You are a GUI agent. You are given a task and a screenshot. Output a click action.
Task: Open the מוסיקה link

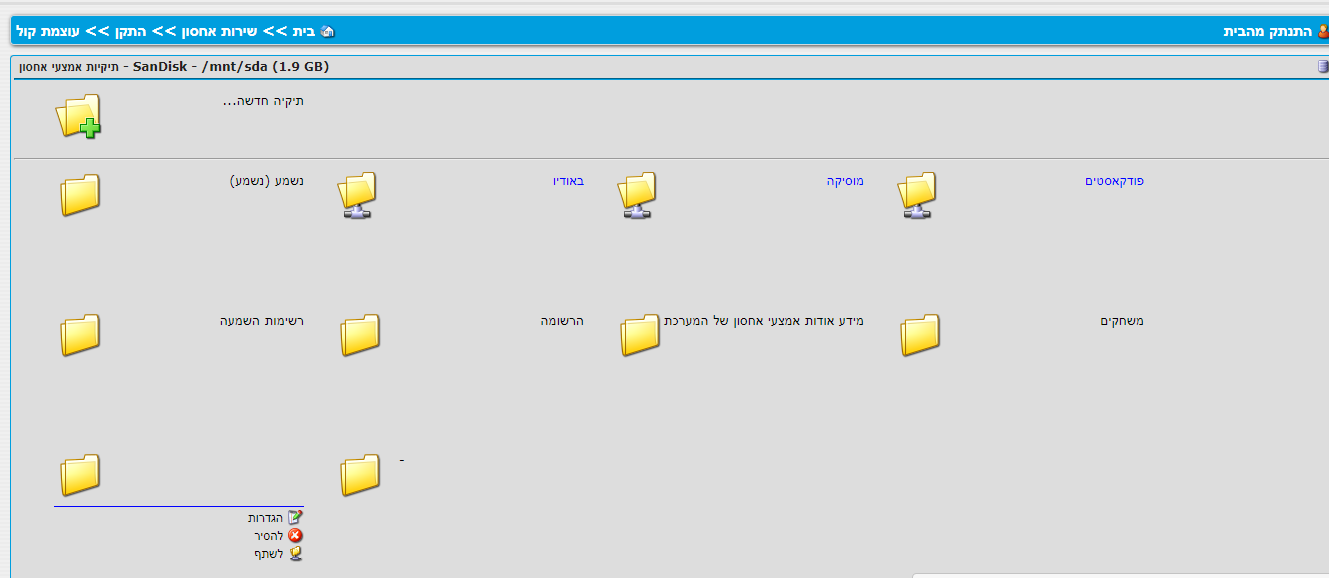[845, 181]
